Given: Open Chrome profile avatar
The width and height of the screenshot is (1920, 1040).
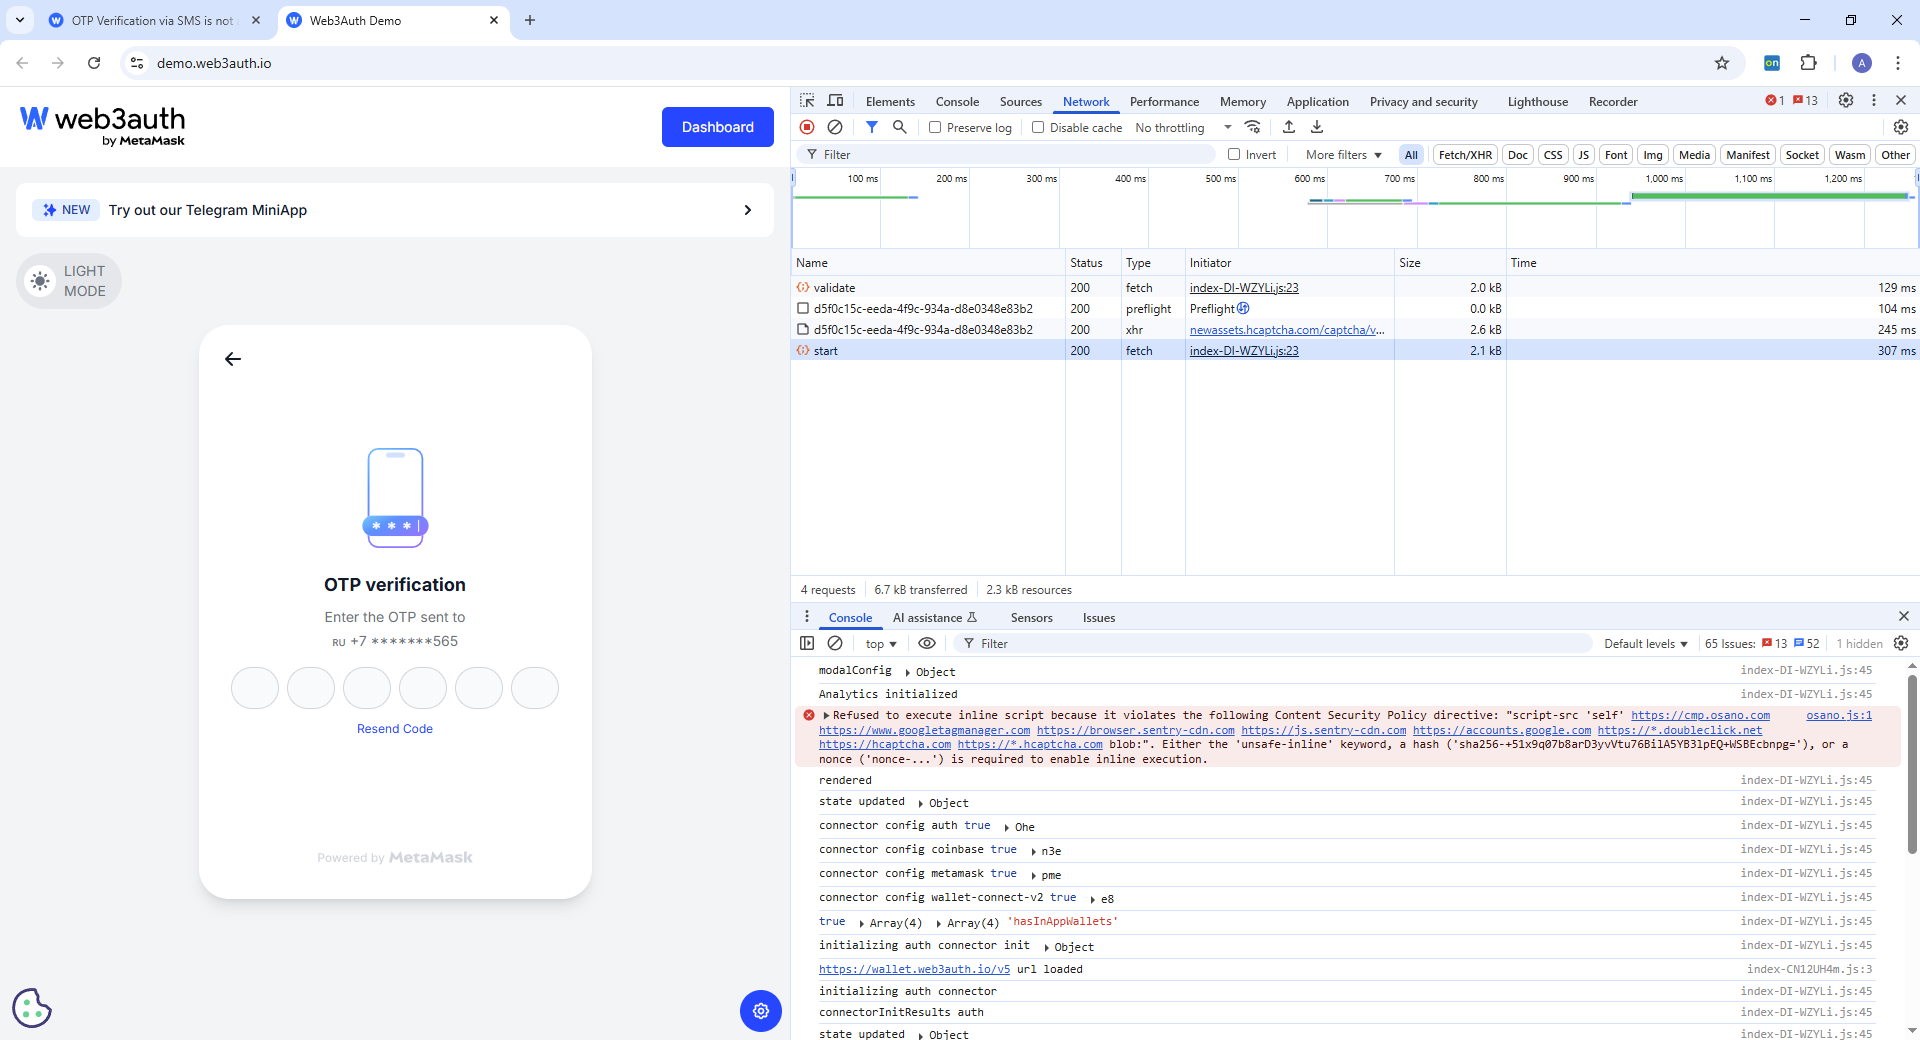Looking at the screenshot, I should [1862, 63].
